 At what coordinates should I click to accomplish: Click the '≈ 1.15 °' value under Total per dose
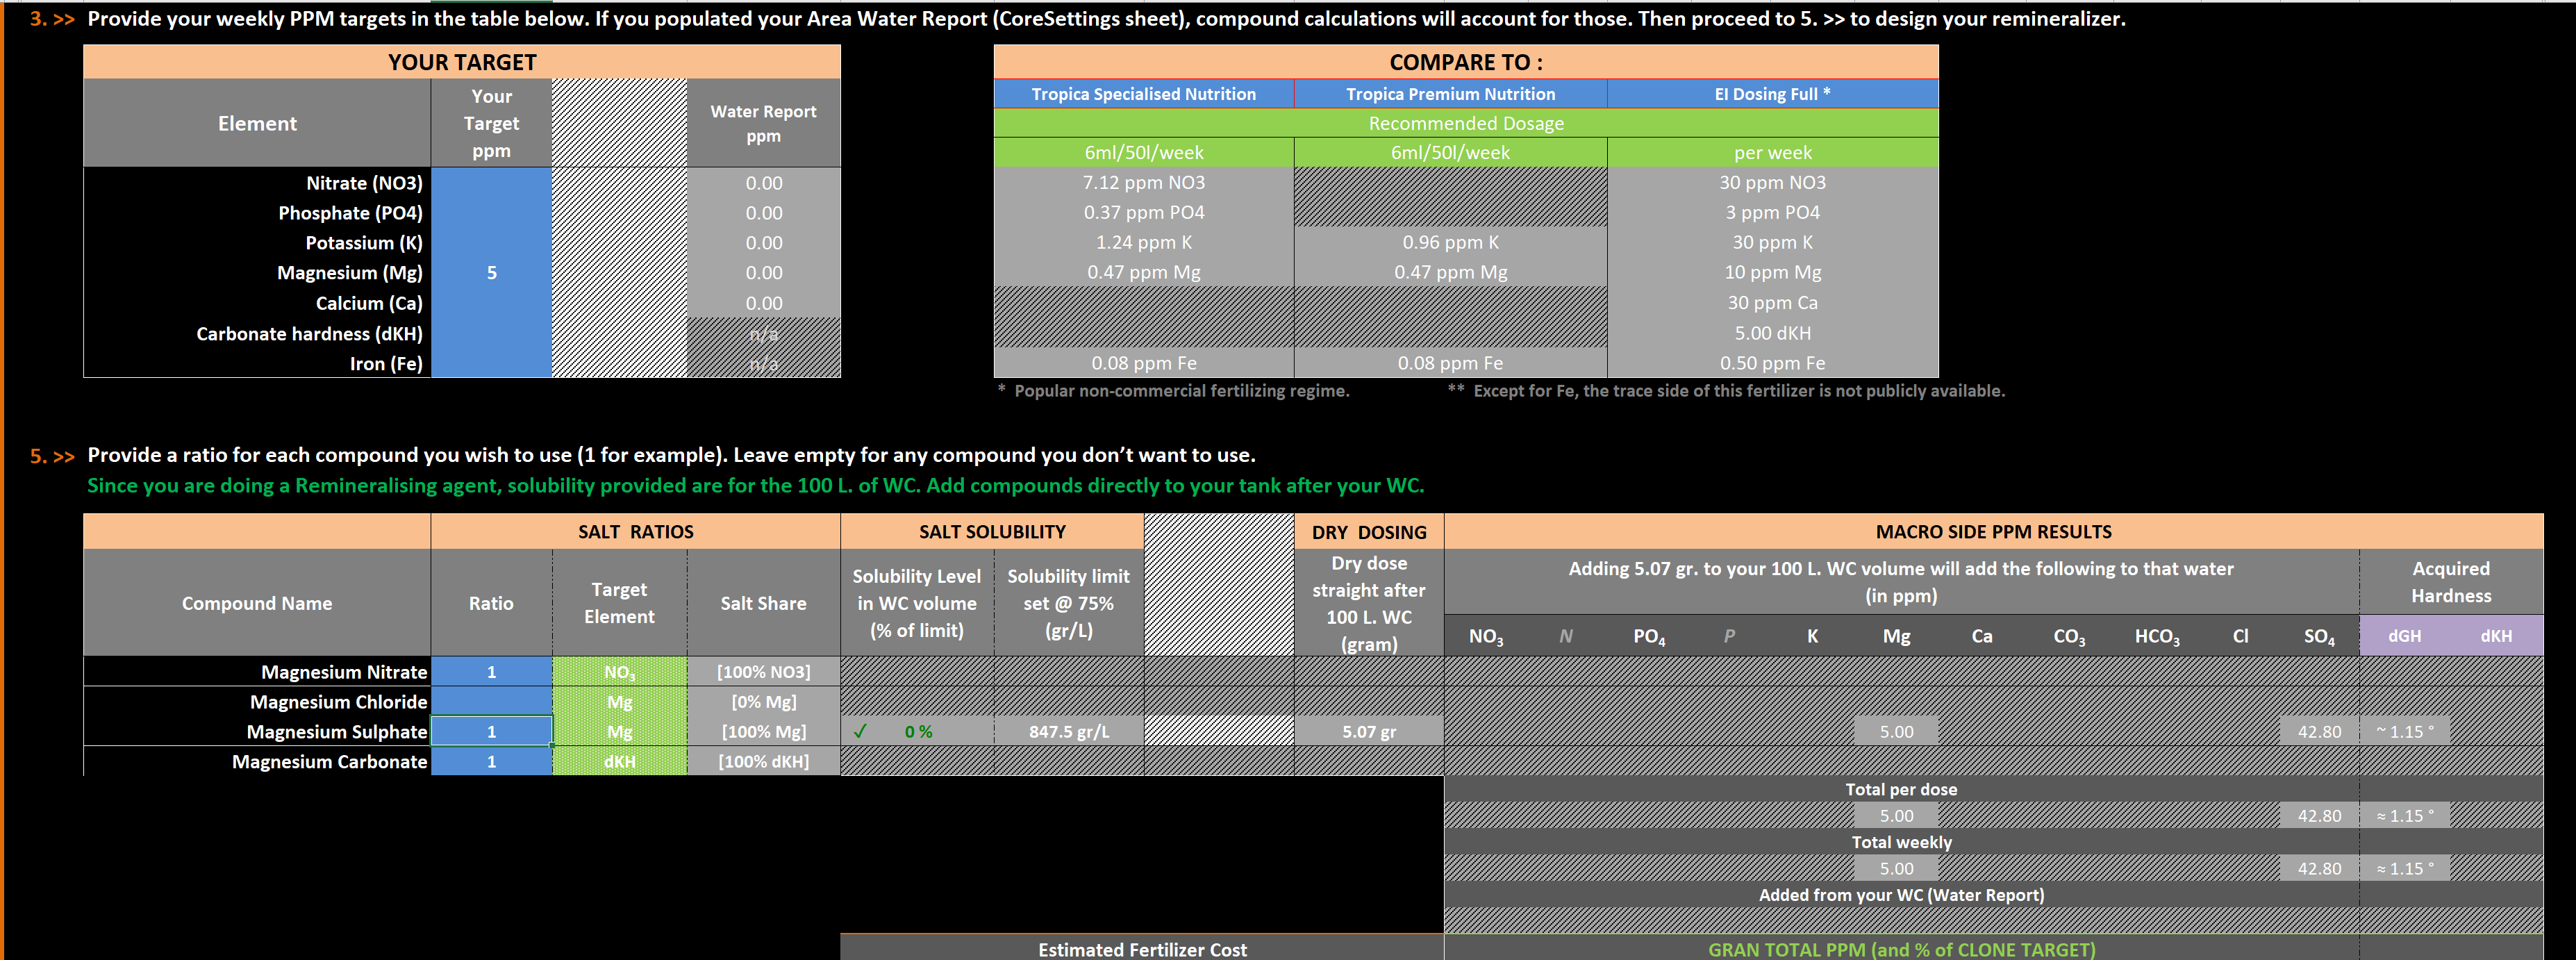tap(2405, 816)
